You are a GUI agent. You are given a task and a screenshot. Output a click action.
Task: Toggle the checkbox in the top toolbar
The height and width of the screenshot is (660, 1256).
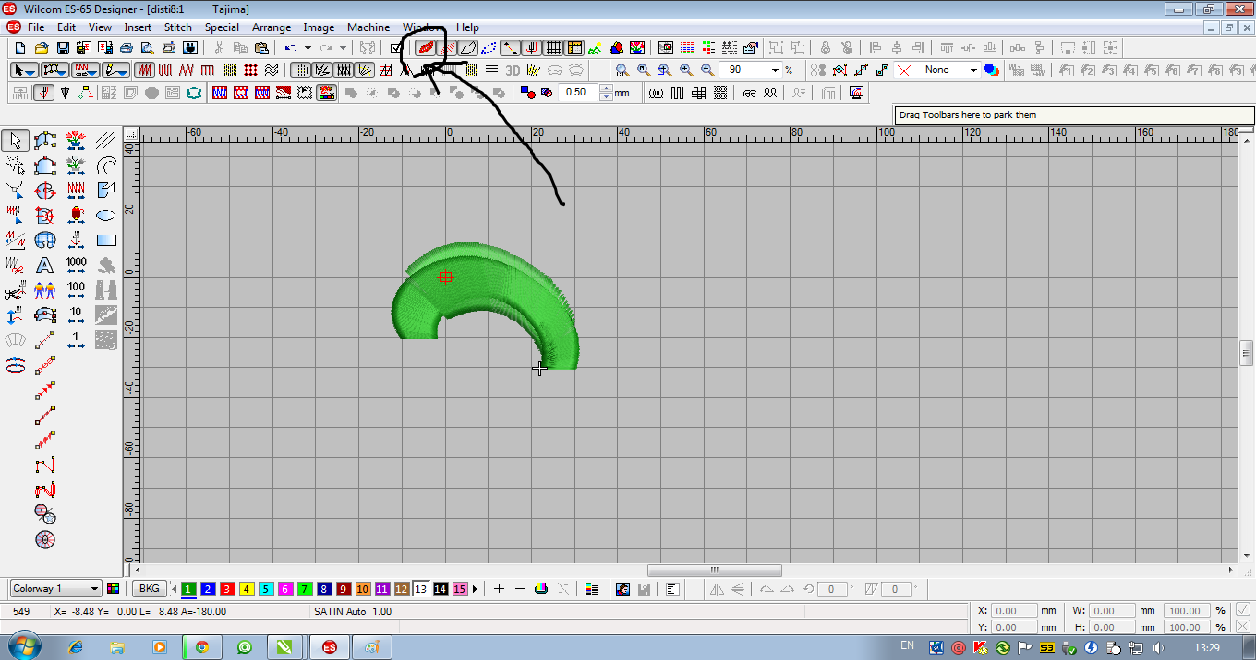[x=397, y=48]
